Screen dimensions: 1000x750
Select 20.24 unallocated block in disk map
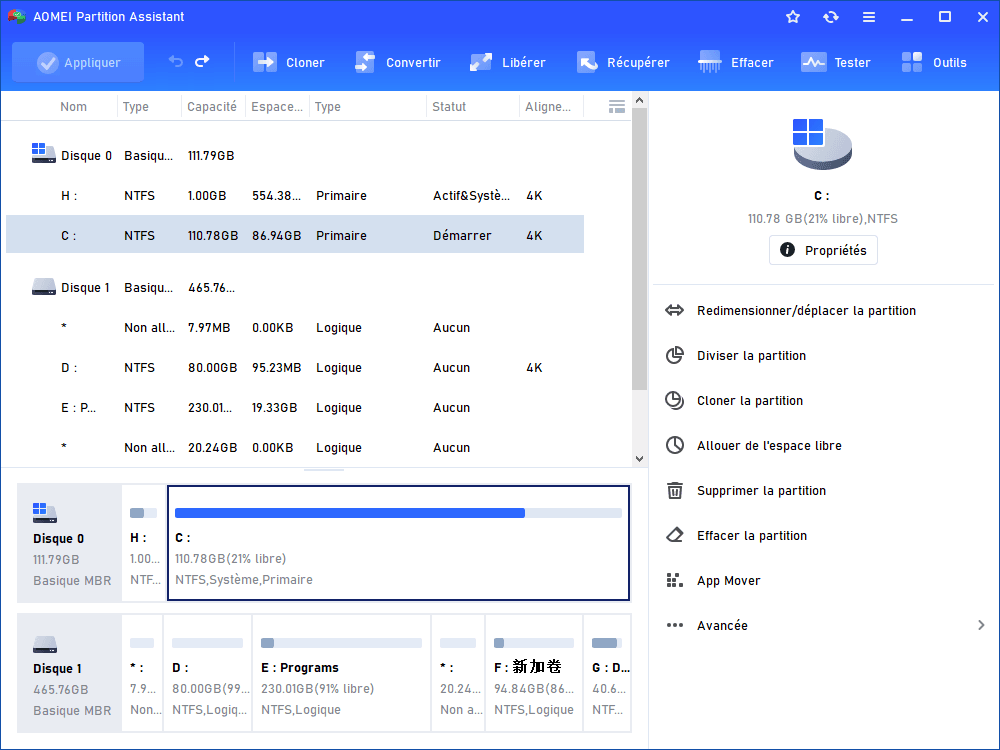click(458, 673)
